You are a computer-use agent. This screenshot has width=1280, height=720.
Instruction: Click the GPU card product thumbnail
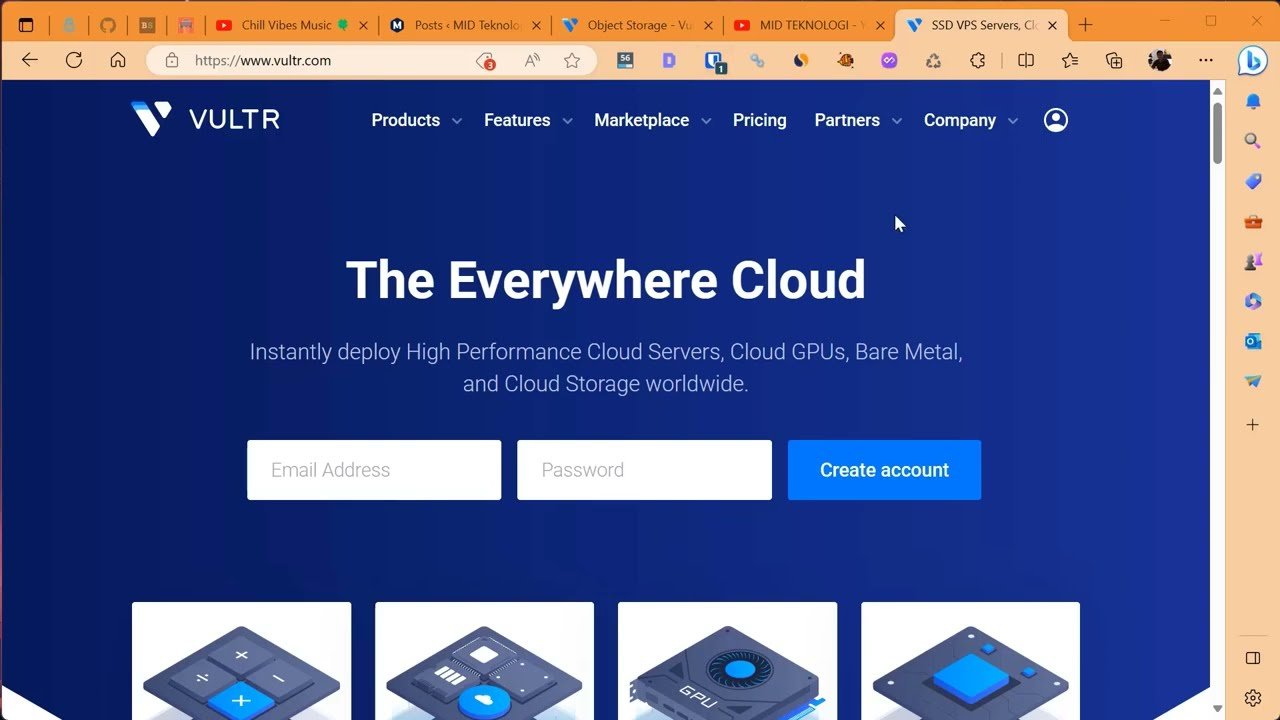point(727,661)
